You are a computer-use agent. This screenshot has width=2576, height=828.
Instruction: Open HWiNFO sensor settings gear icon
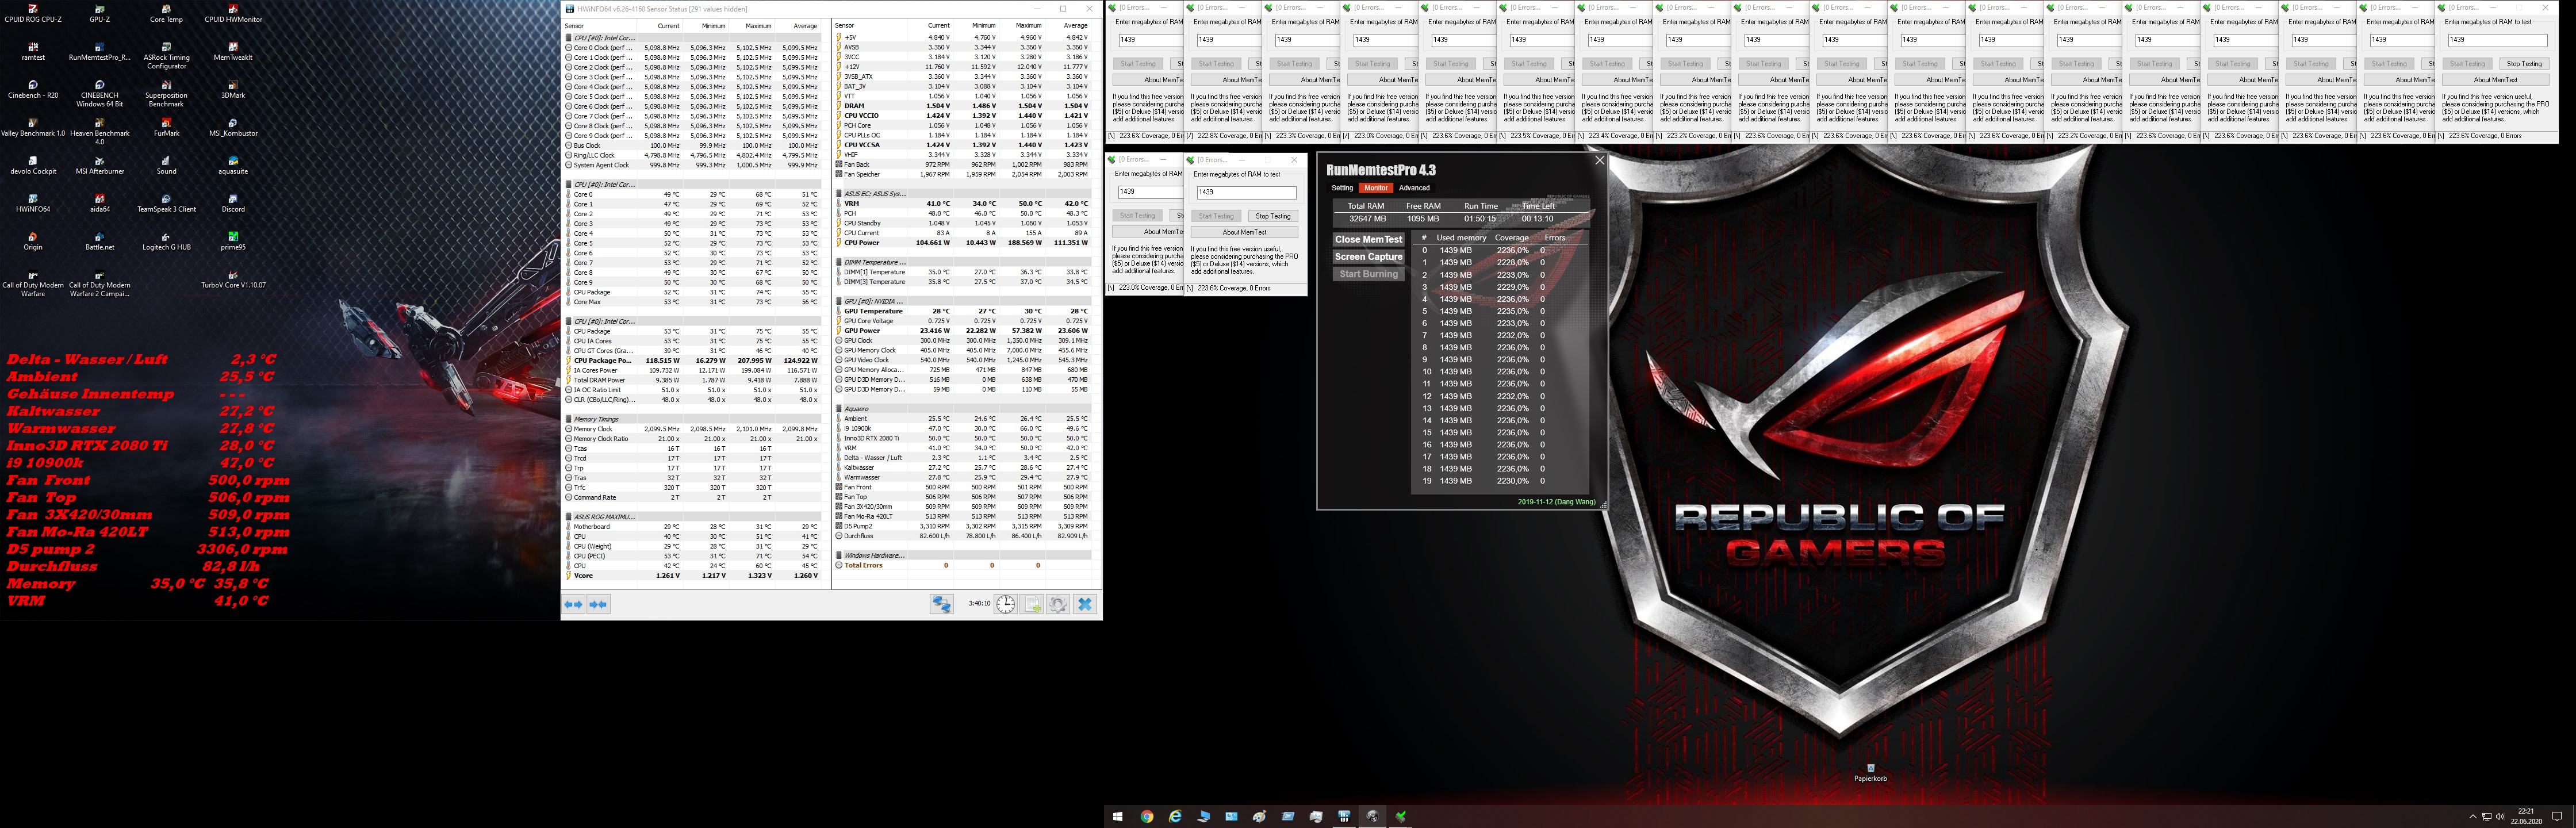click(1058, 604)
